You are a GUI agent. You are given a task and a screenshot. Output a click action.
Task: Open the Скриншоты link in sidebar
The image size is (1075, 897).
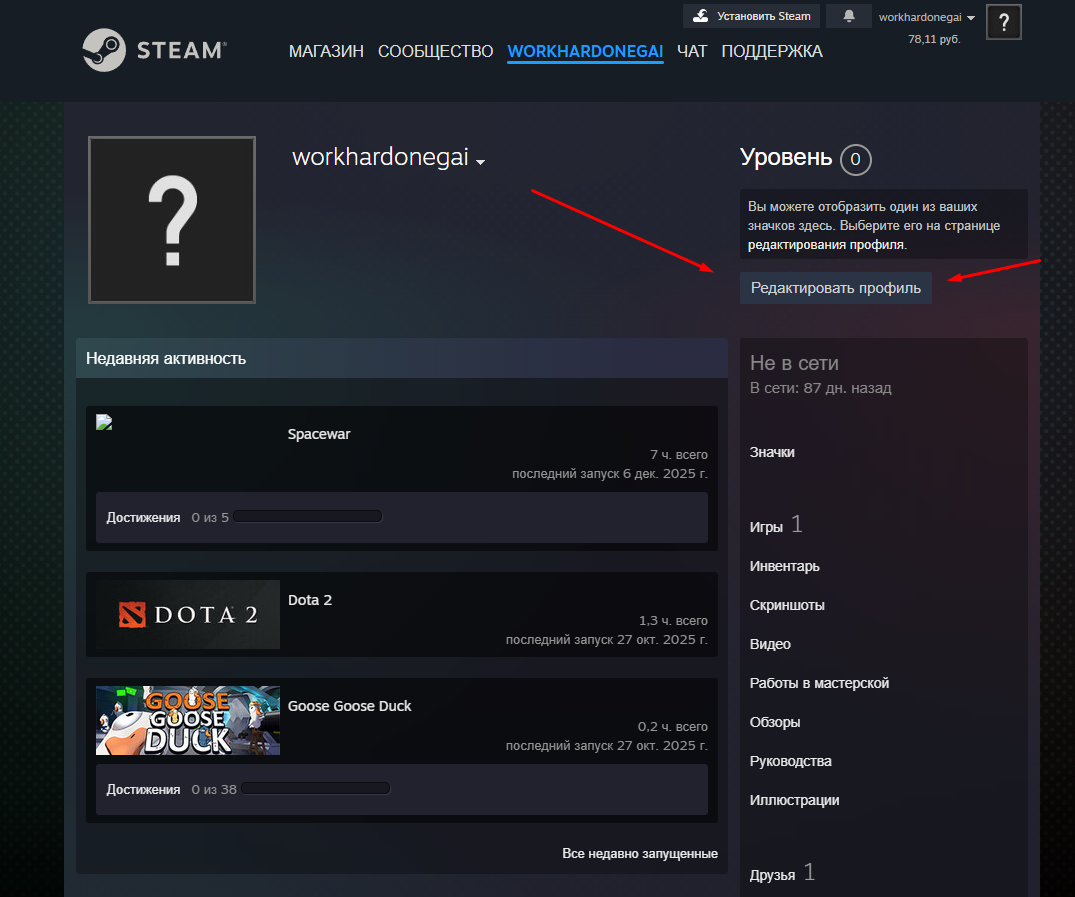[x=787, y=605]
